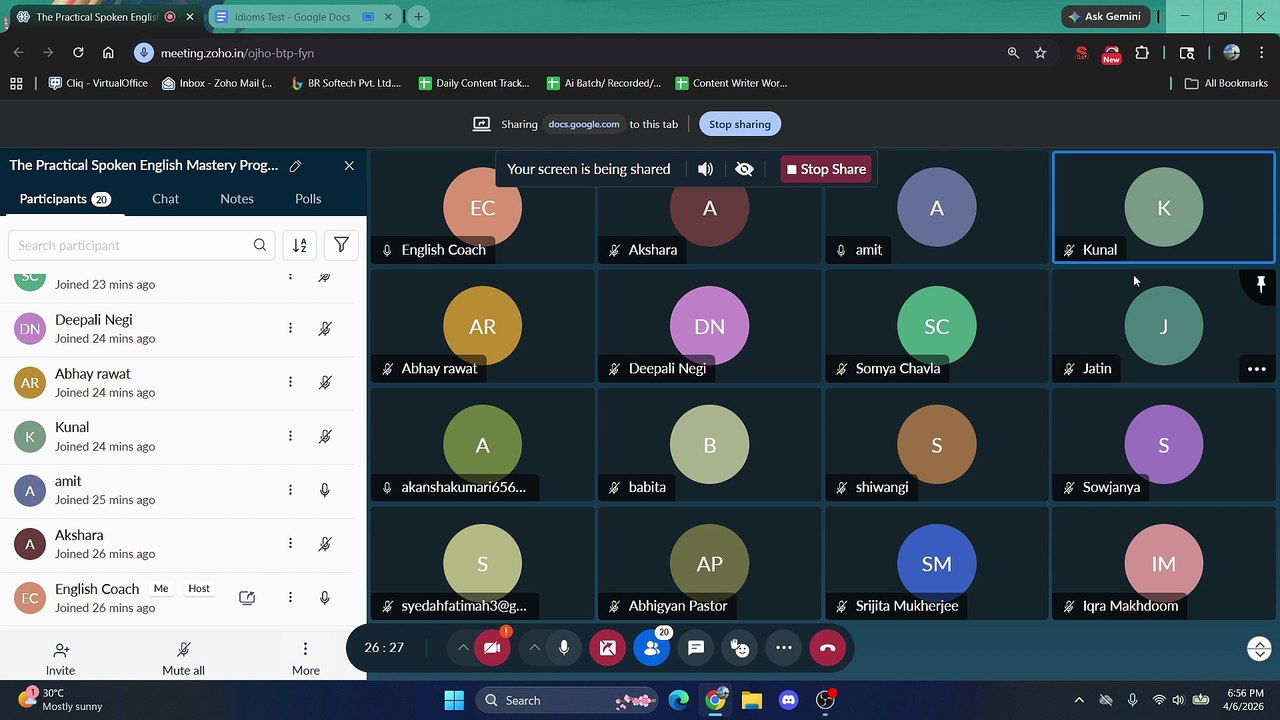Viewport: 1280px width, 720px height.
Task: Mute amit's microphone in list
Action: coord(325,490)
